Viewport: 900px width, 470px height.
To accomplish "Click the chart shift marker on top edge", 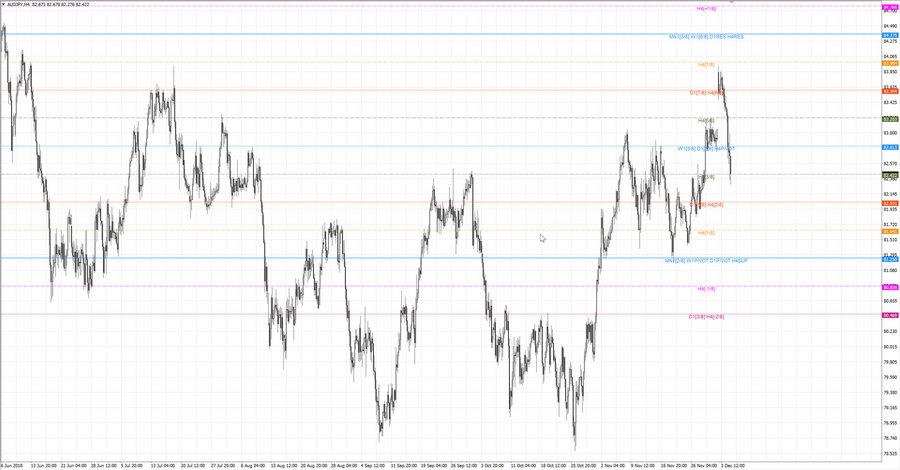I will coord(731,2).
